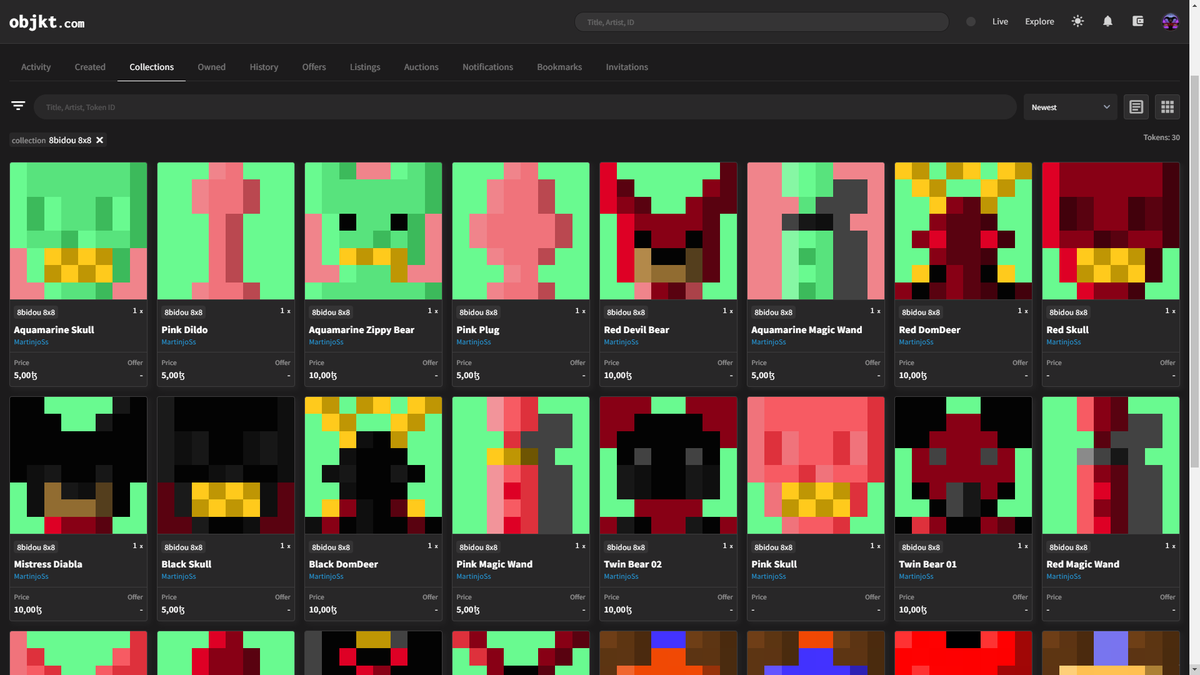
Task: Open the Twin Bear 01 thumbnail
Action: (963, 465)
